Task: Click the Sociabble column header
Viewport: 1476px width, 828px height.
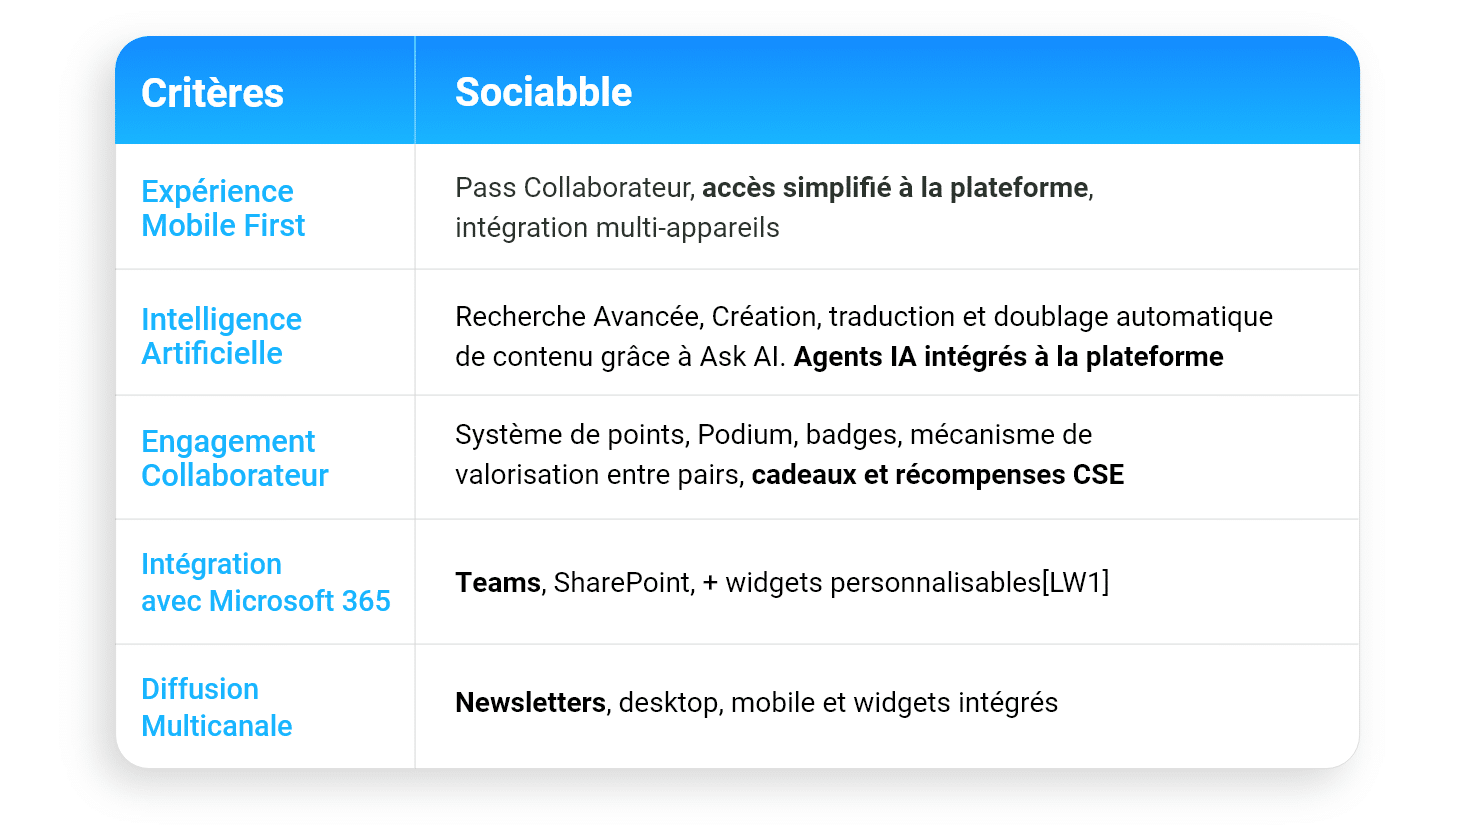Action: 544,92
